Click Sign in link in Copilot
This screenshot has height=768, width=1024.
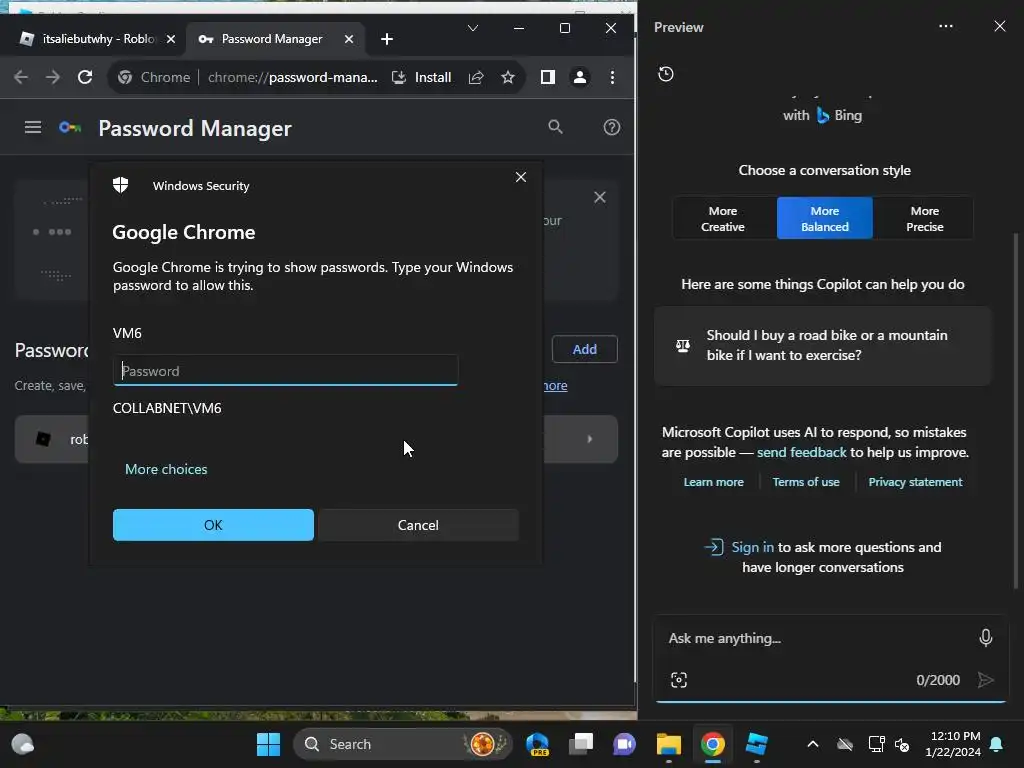(752, 547)
